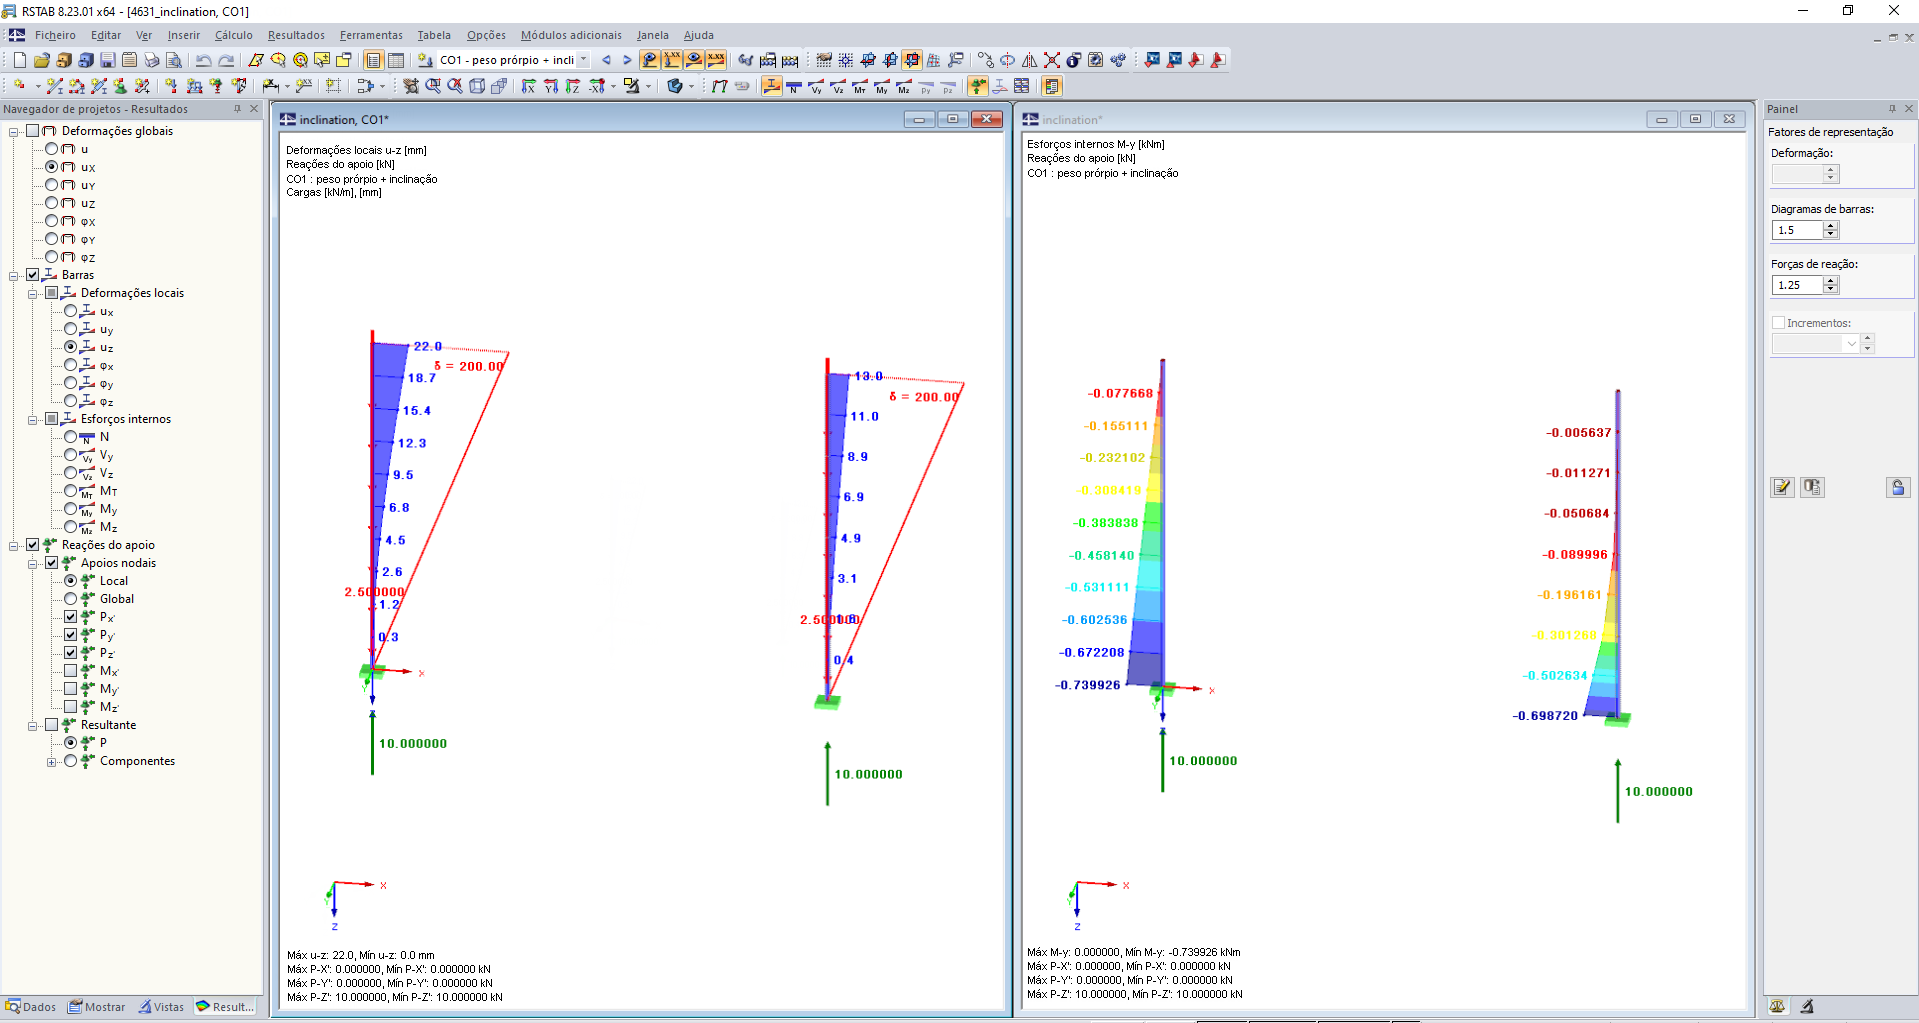Undo the last action
The width and height of the screenshot is (1919, 1023).
(x=204, y=60)
